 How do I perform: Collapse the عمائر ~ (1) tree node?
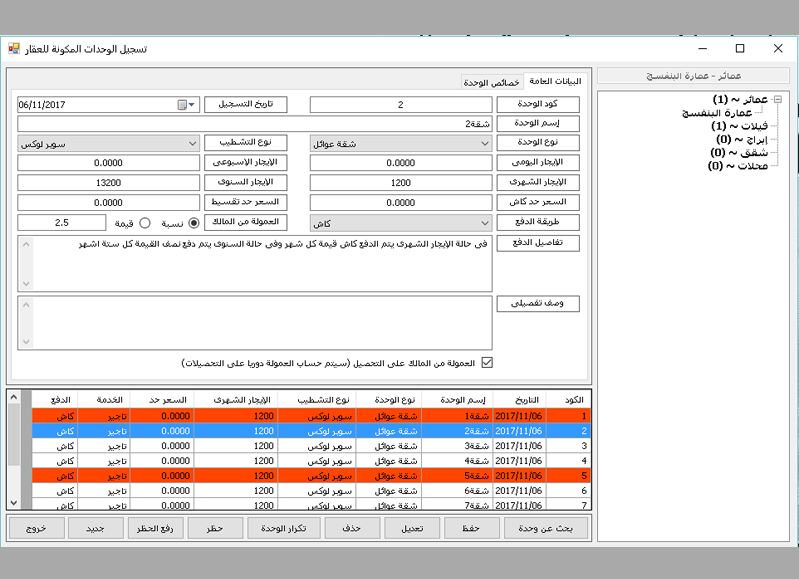[778, 99]
